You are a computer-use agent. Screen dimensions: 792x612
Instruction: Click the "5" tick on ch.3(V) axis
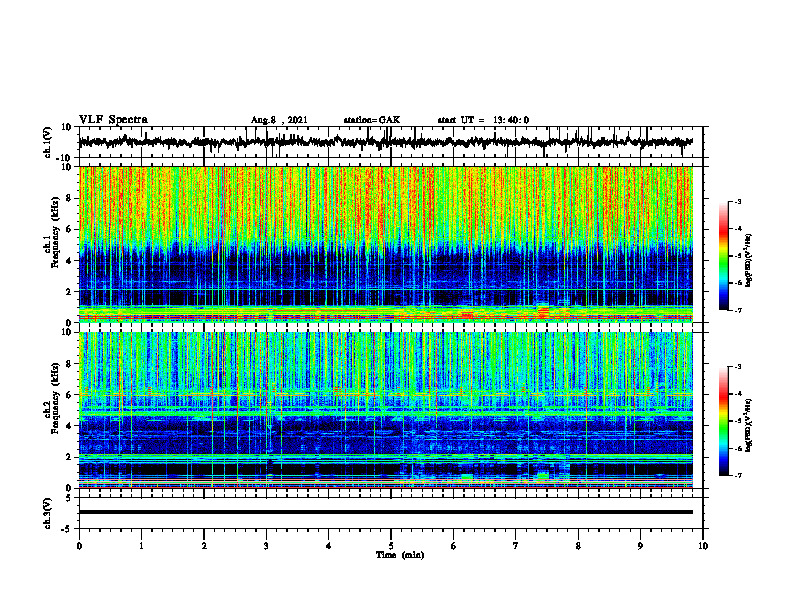tap(69, 497)
